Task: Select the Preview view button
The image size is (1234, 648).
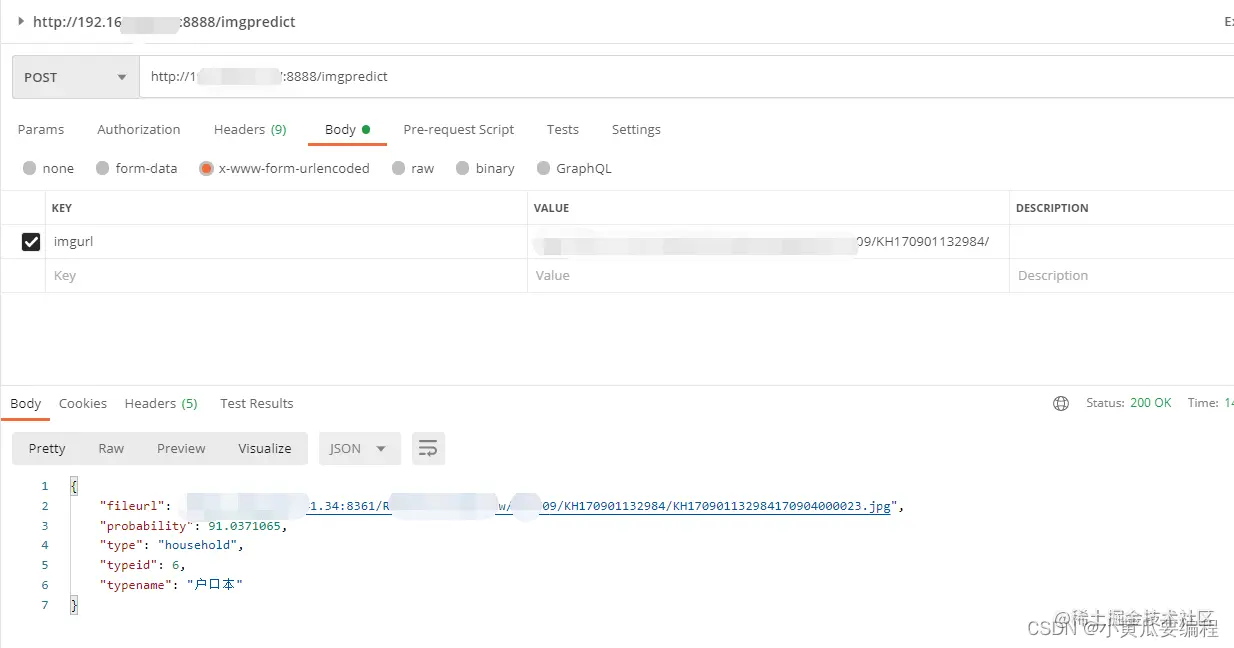Action: pos(181,449)
